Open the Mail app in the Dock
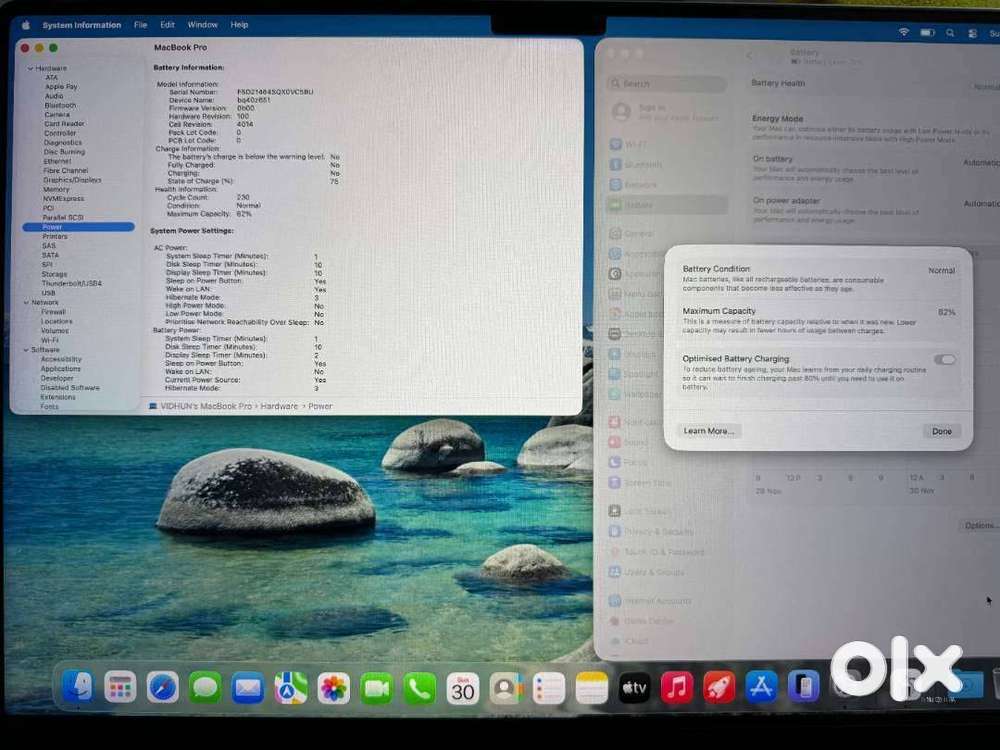This screenshot has height=750, width=1000. click(x=247, y=688)
